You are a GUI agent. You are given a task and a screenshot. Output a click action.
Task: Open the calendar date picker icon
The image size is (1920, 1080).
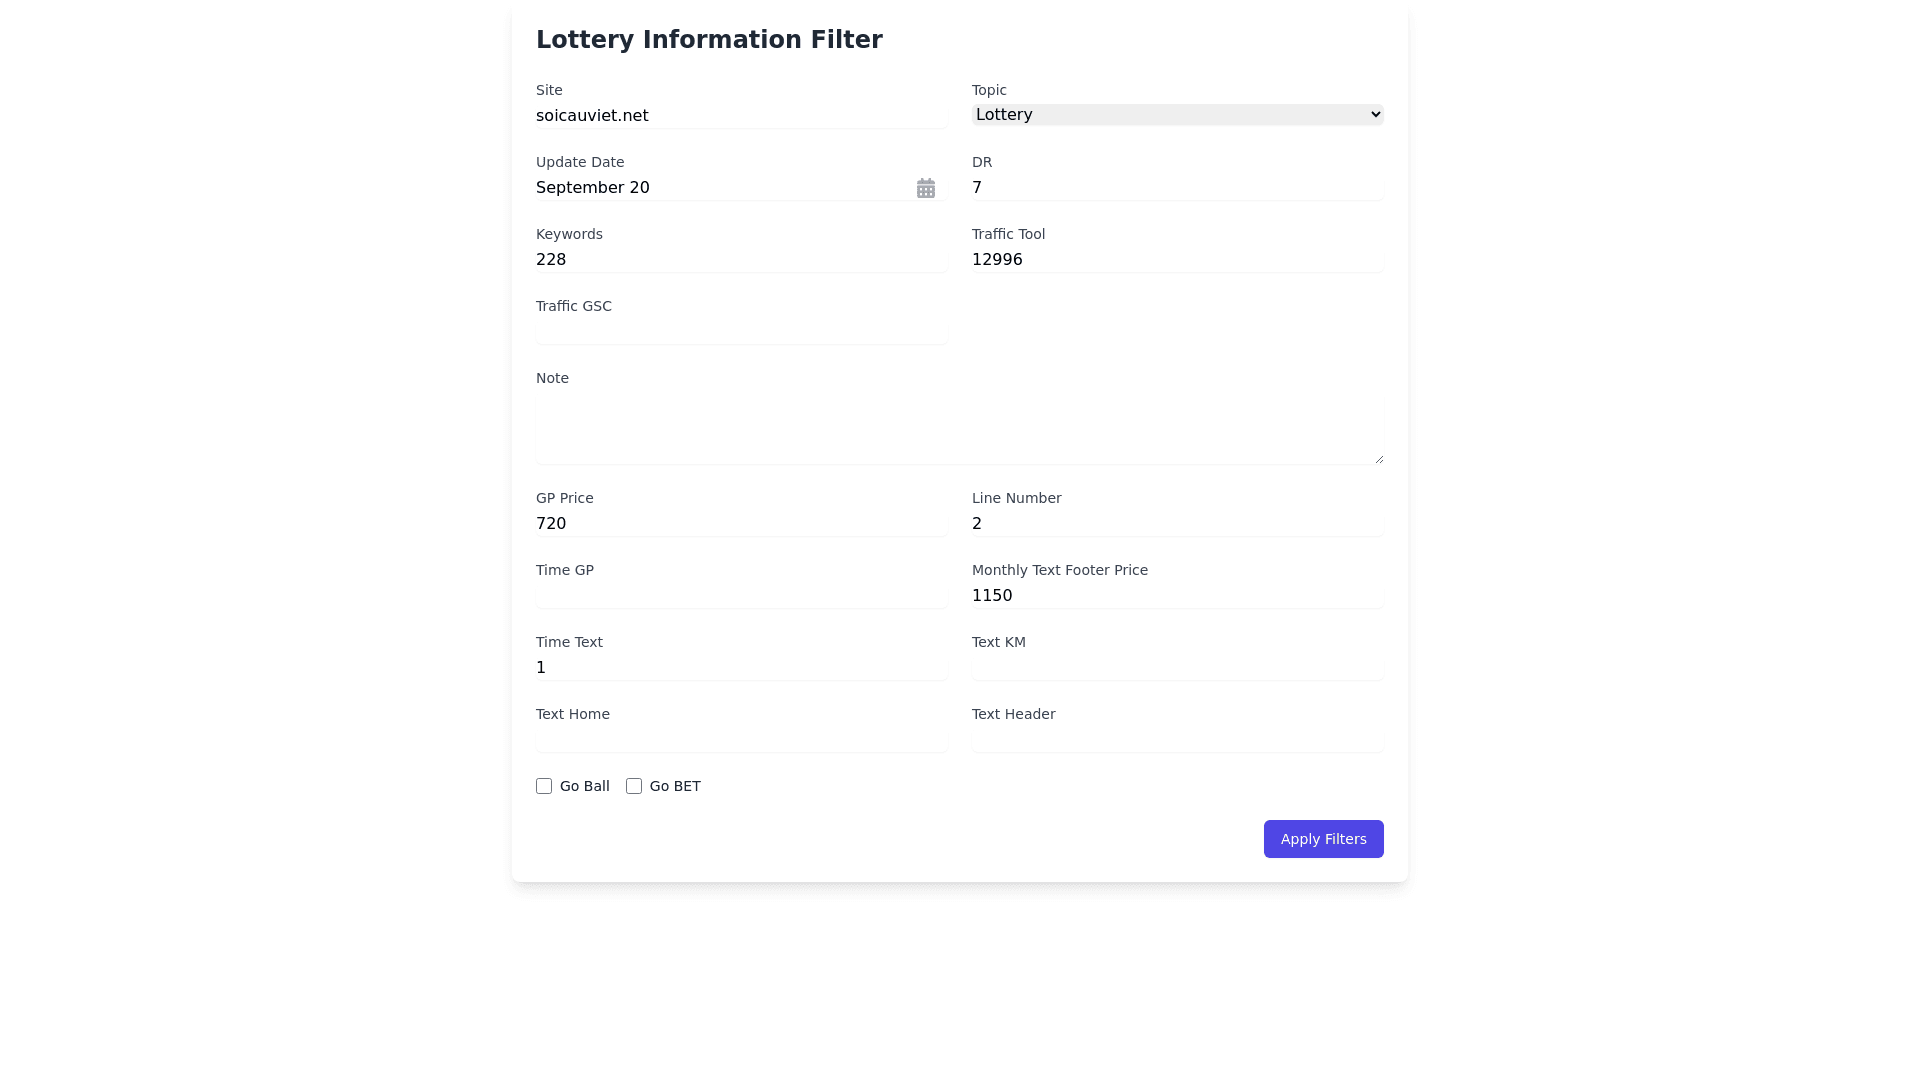pos(925,188)
